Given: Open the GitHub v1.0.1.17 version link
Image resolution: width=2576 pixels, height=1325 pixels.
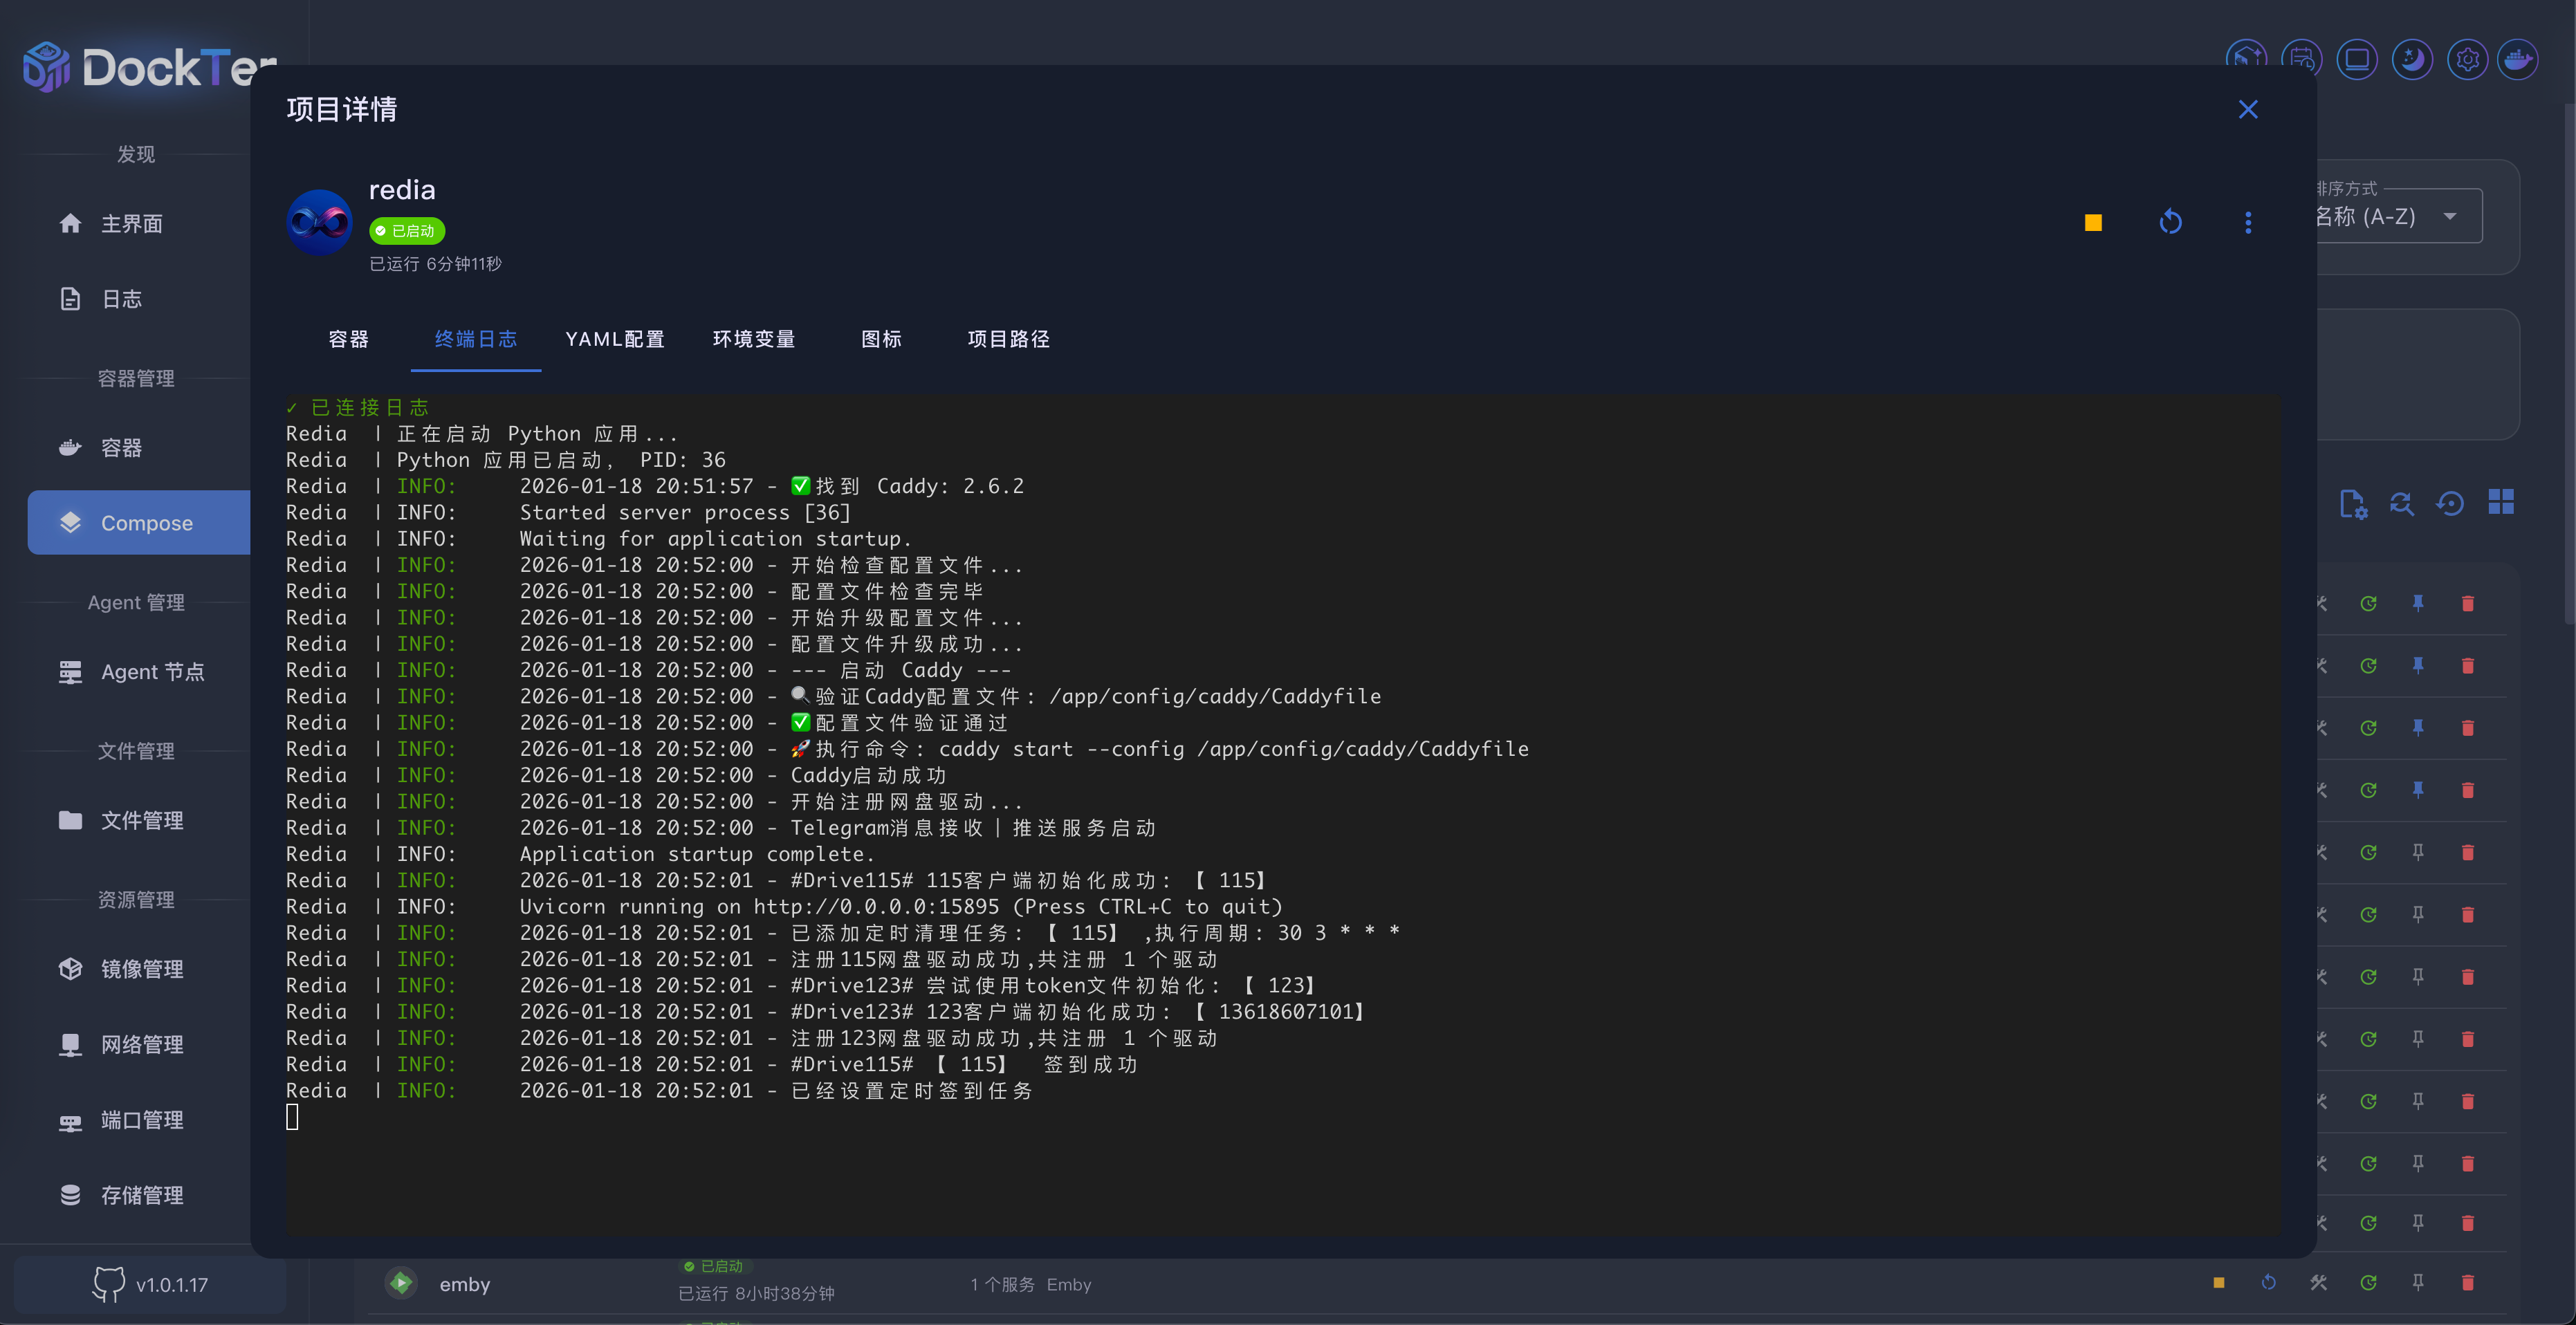Looking at the screenshot, I should (150, 1285).
